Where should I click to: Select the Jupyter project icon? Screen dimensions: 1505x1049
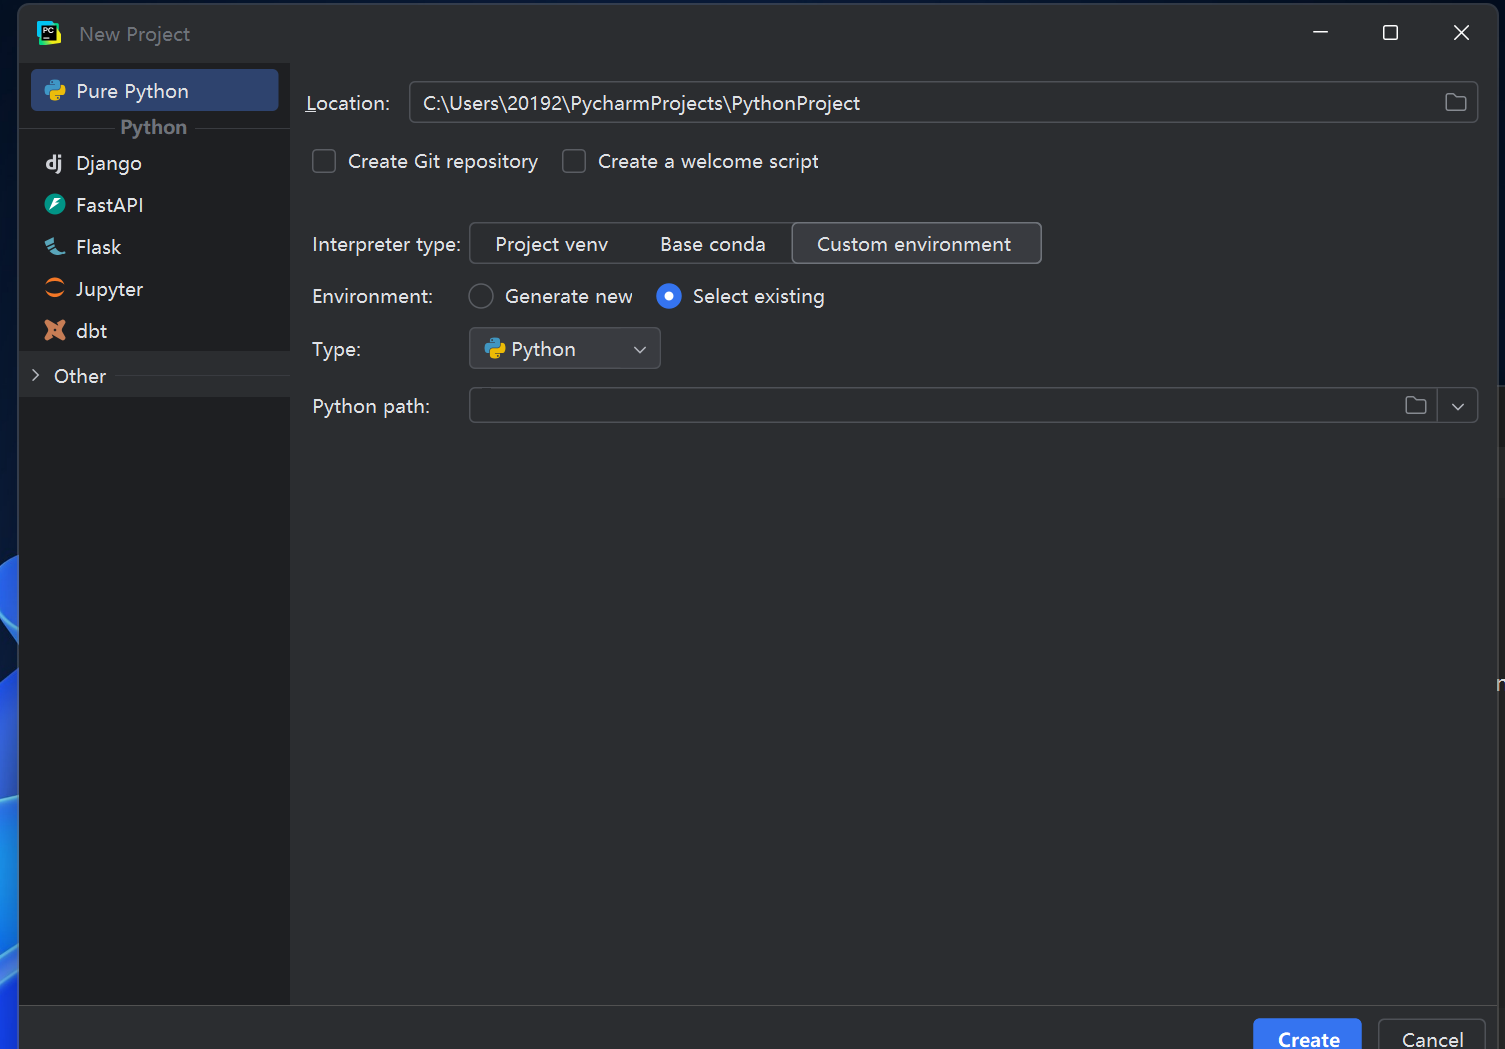click(x=54, y=288)
